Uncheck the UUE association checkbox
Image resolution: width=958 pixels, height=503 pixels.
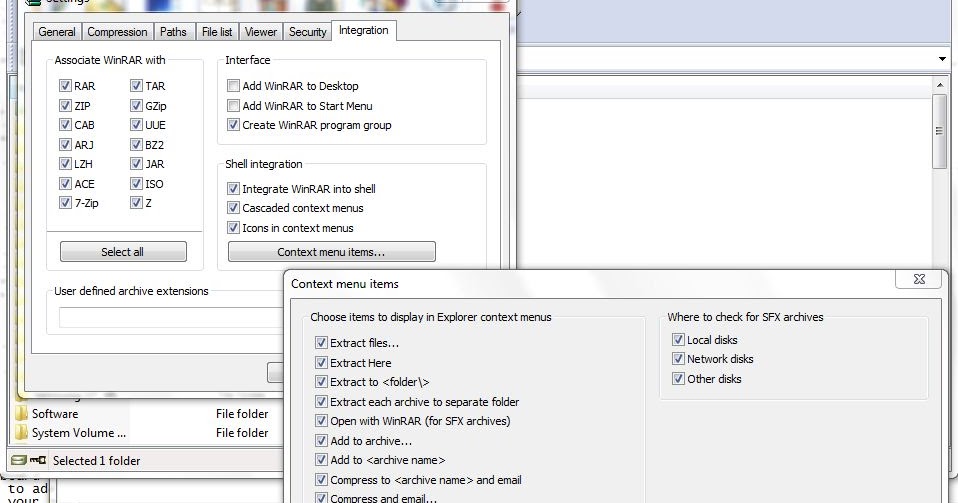(136, 125)
